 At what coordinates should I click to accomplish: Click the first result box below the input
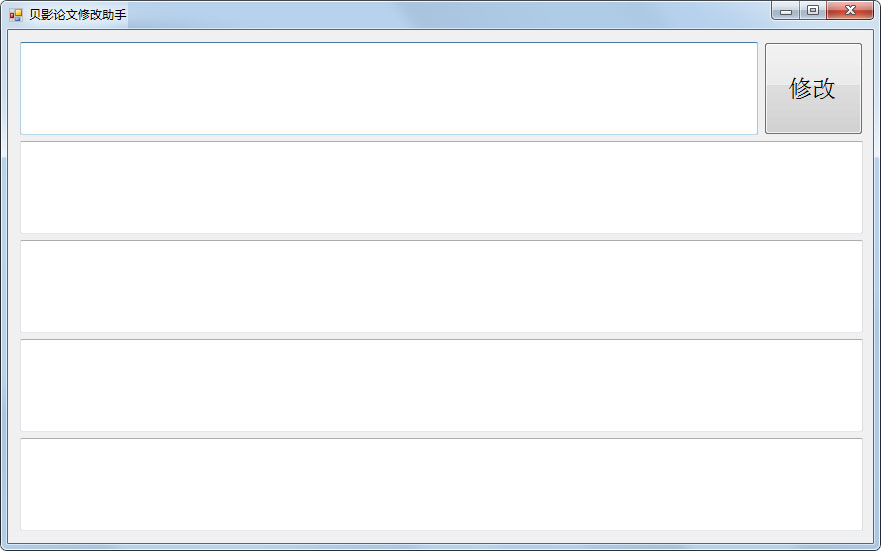[x=440, y=187]
